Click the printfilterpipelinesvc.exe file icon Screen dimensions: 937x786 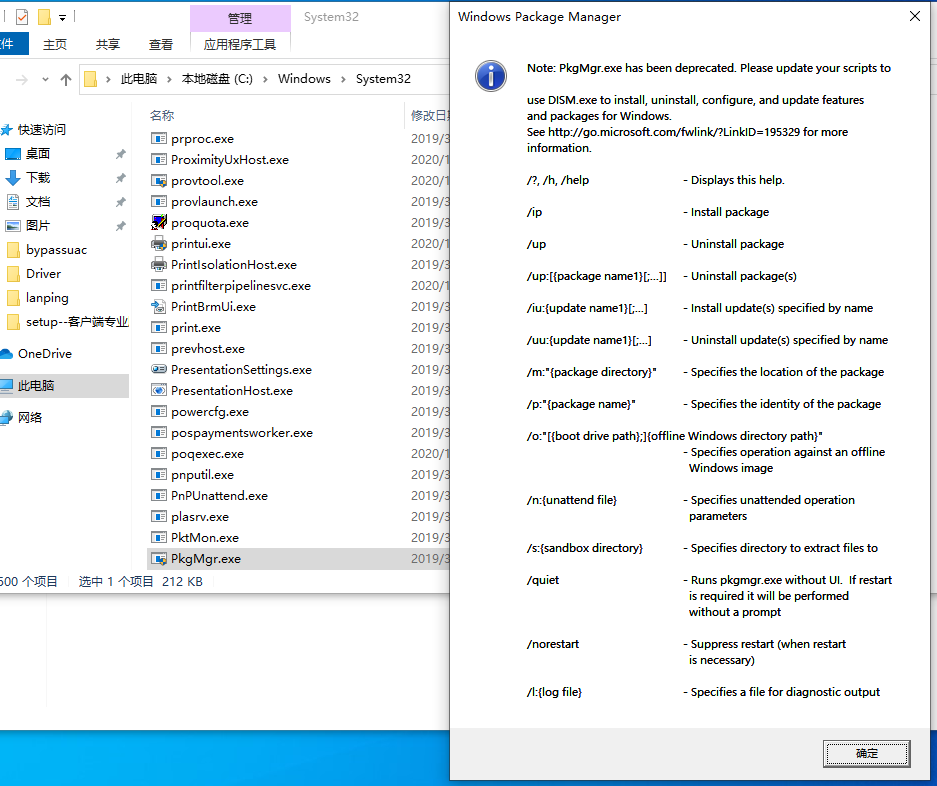point(158,286)
